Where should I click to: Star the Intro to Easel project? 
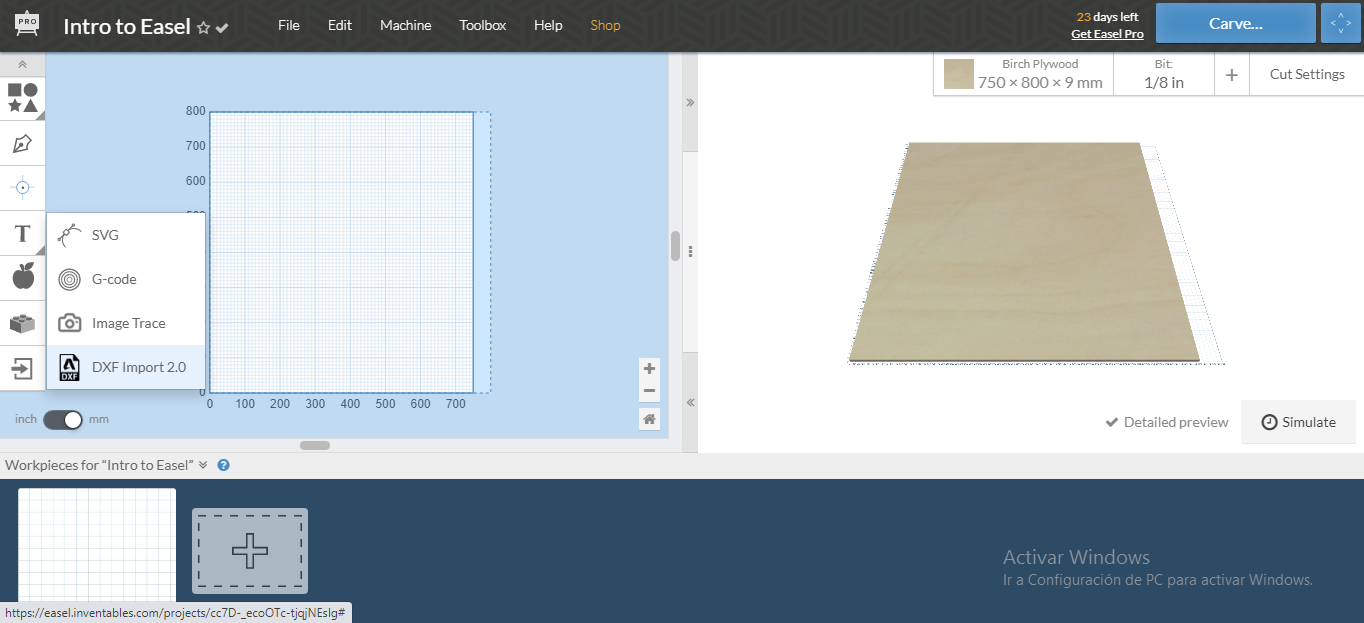(203, 28)
